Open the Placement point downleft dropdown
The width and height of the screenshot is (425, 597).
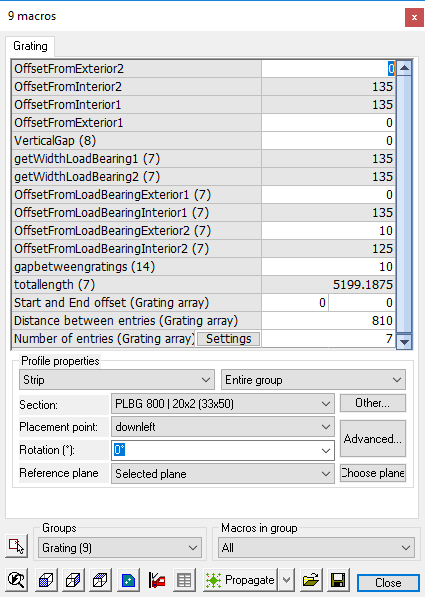click(223, 427)
